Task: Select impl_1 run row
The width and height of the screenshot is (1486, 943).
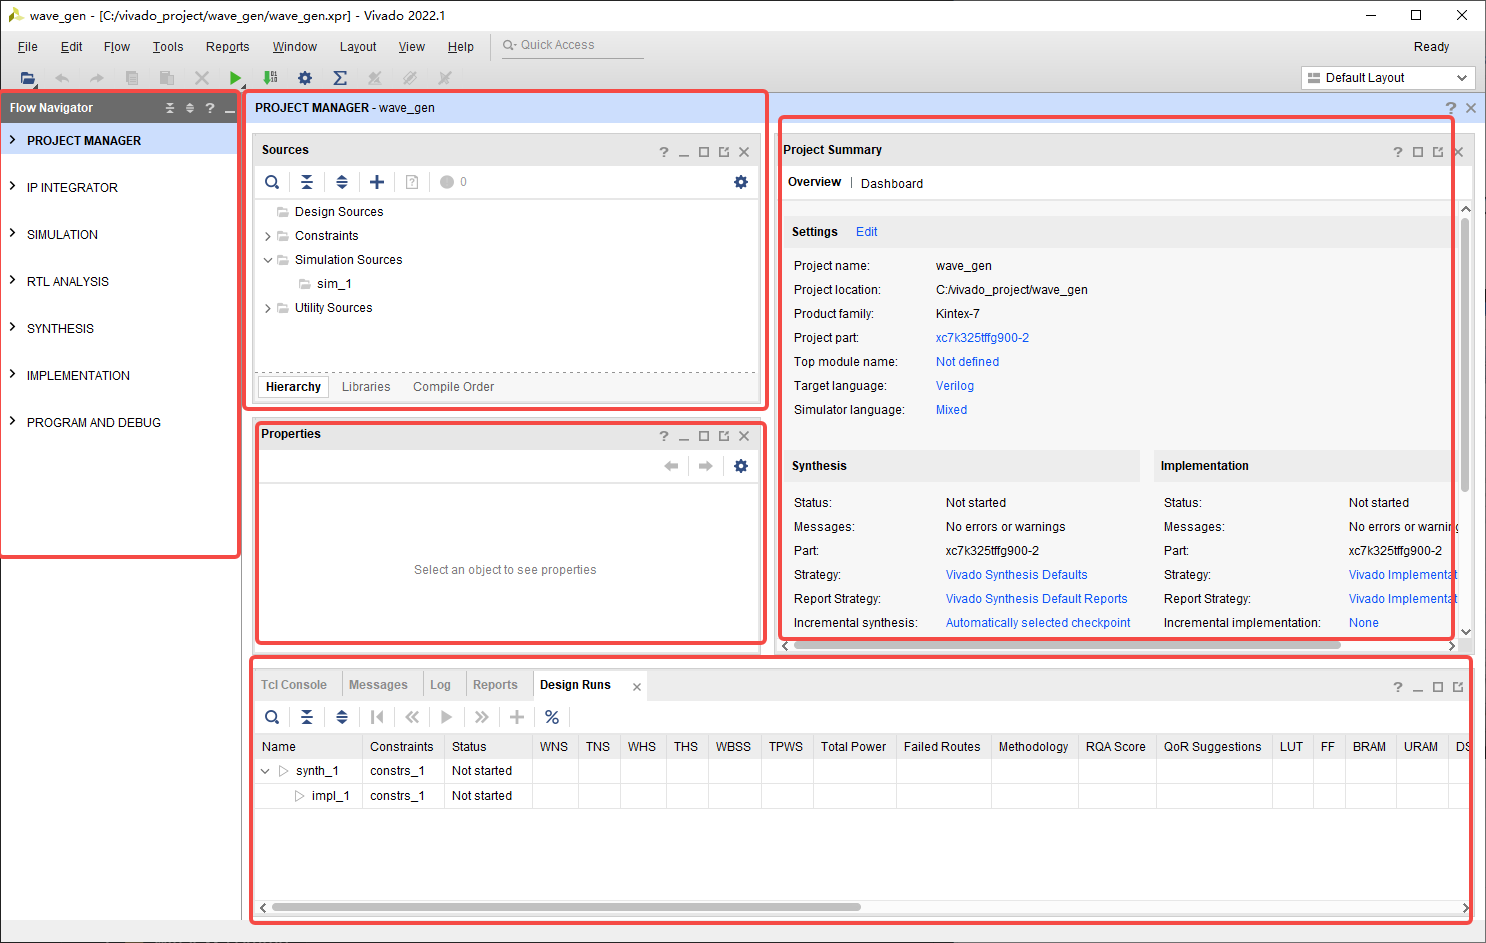Action: click(x=330, y=796)
